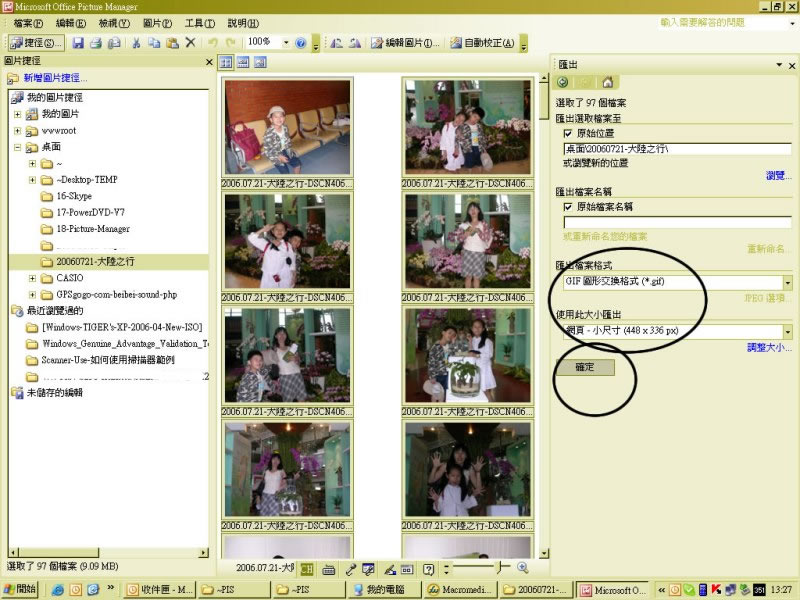Click the 我的電腦 taskbar button
The image size is (800, 600).
385,589
